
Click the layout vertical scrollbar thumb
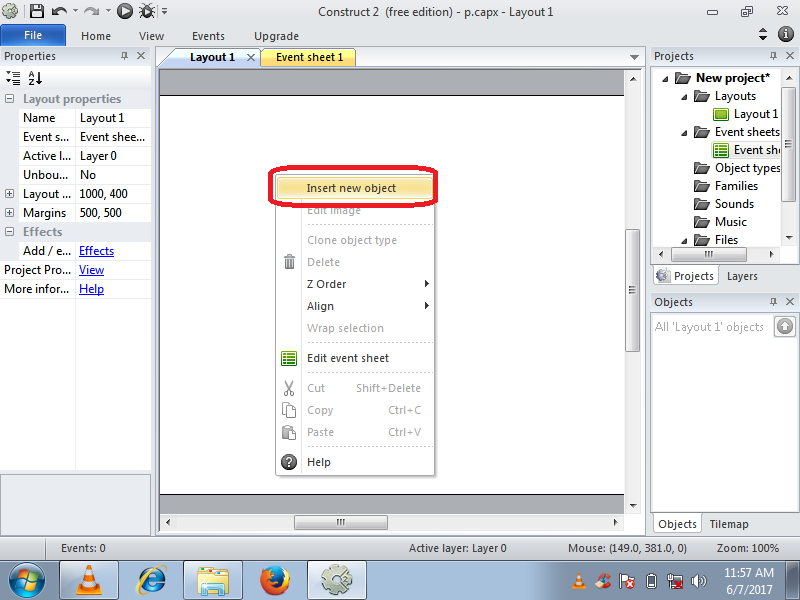[632, 290]
